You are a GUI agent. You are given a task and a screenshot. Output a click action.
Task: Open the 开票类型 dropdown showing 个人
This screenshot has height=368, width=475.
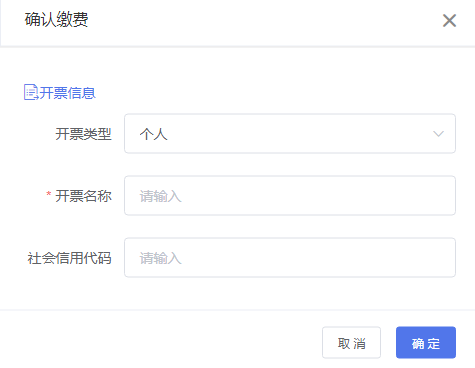click(290, 134)
